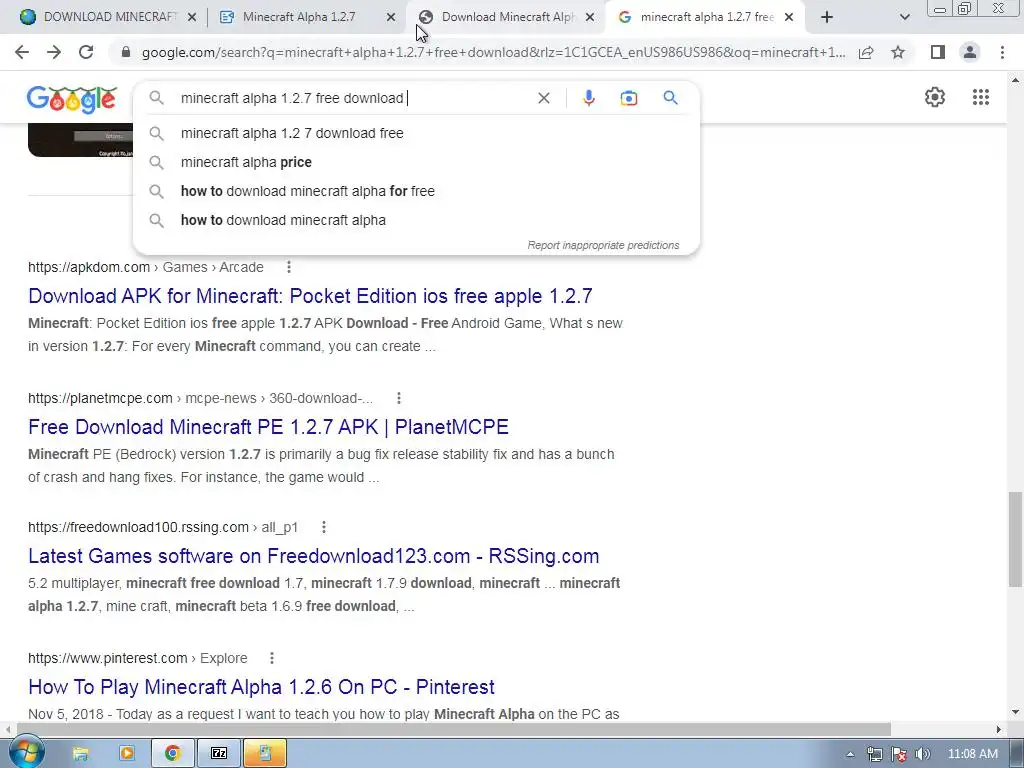Open Free Download Minecraft PE 1.2.7 APK result

point(268,427)
